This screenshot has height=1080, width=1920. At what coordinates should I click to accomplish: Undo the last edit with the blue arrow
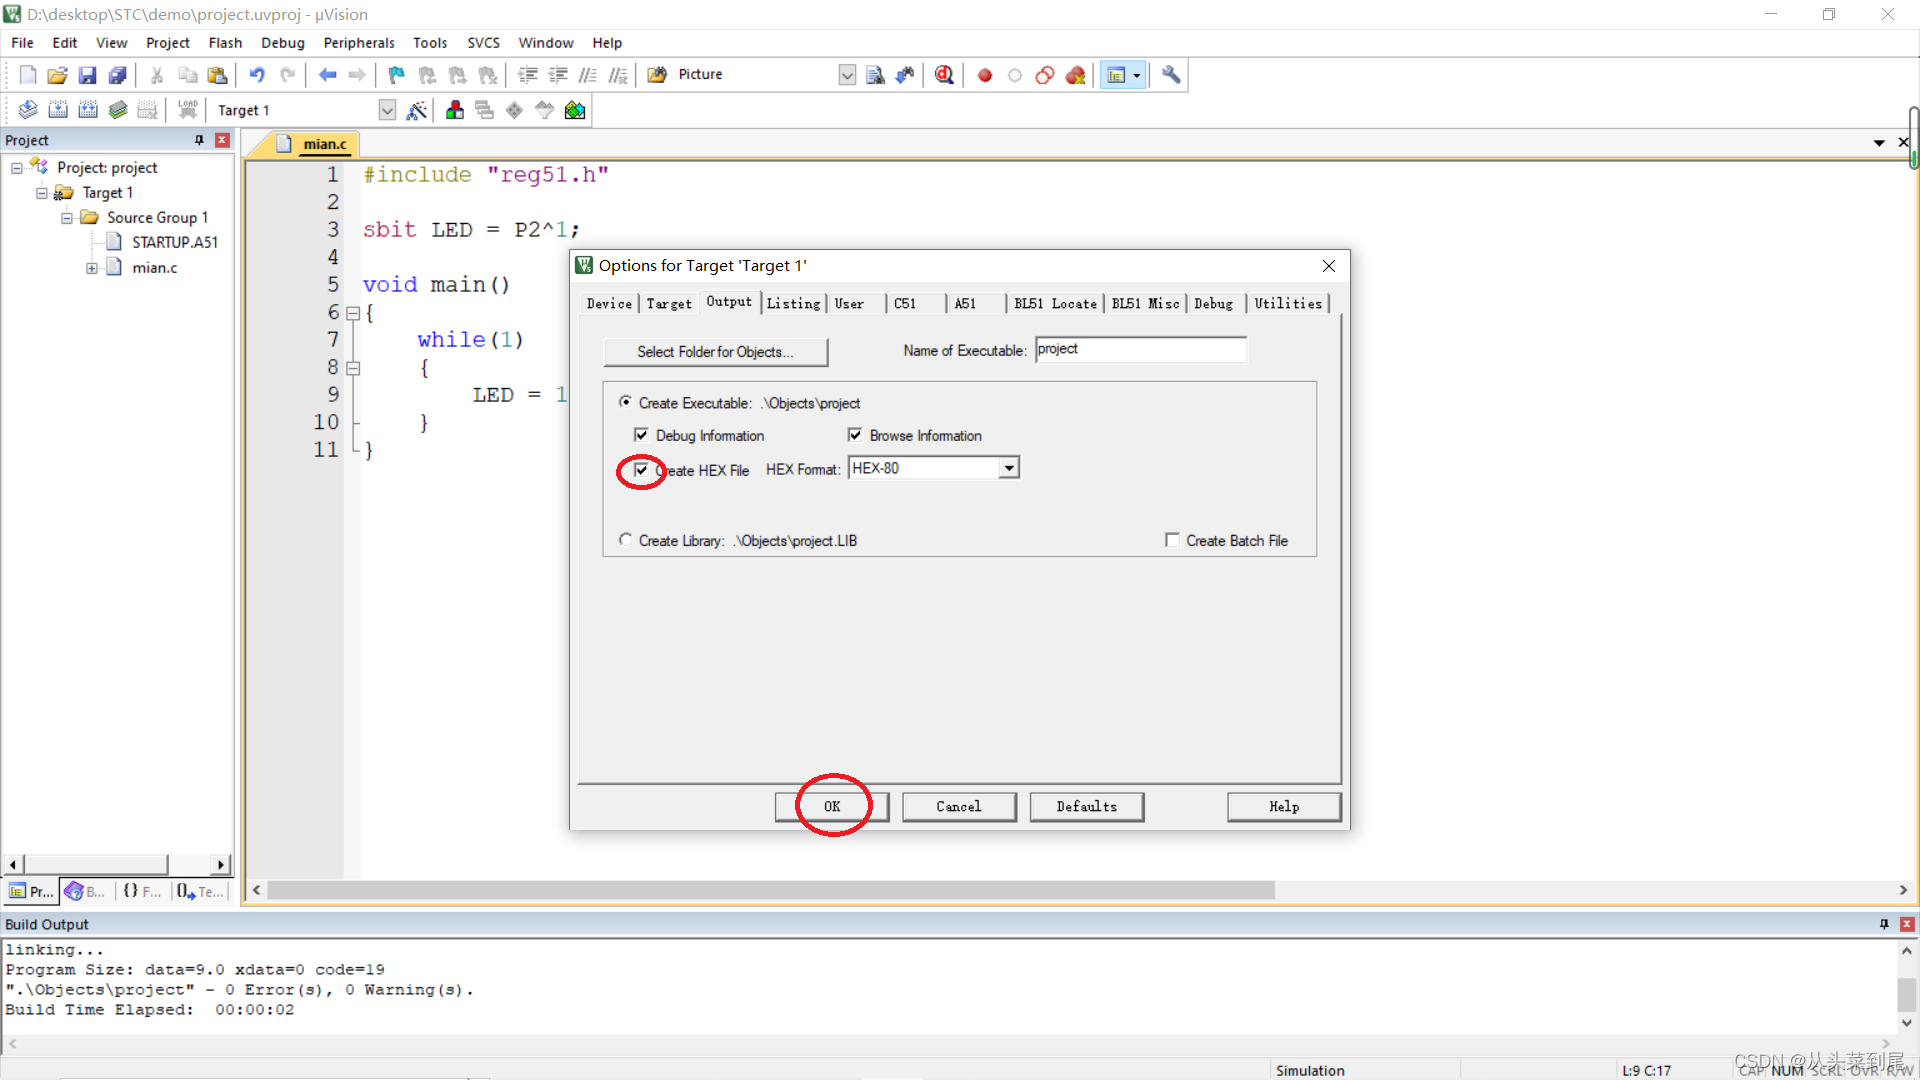pos(257,75)
